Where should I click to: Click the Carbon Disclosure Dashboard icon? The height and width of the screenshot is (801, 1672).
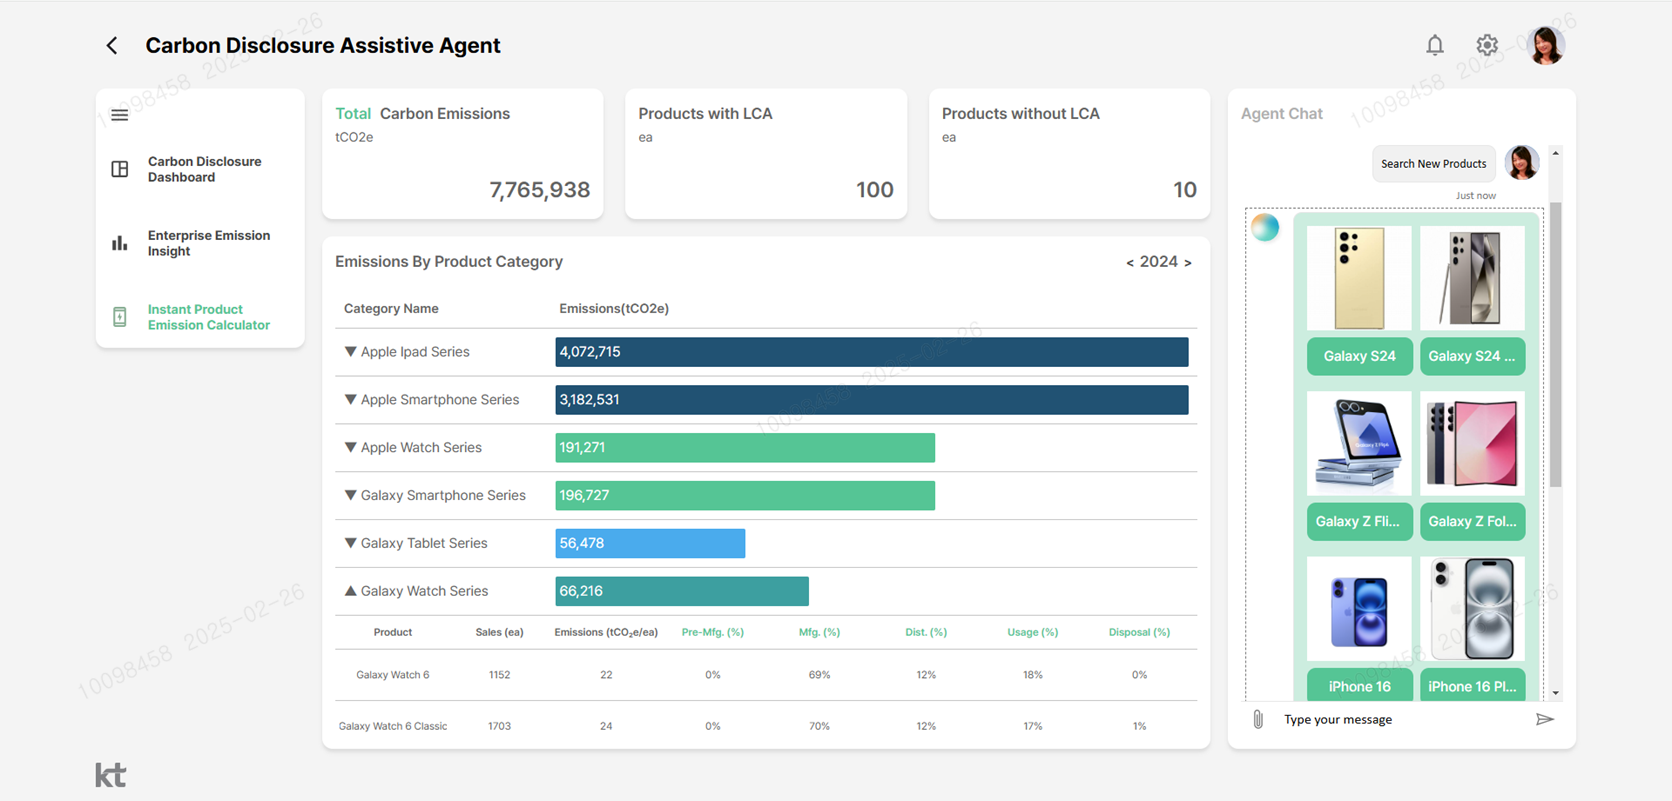120,169
